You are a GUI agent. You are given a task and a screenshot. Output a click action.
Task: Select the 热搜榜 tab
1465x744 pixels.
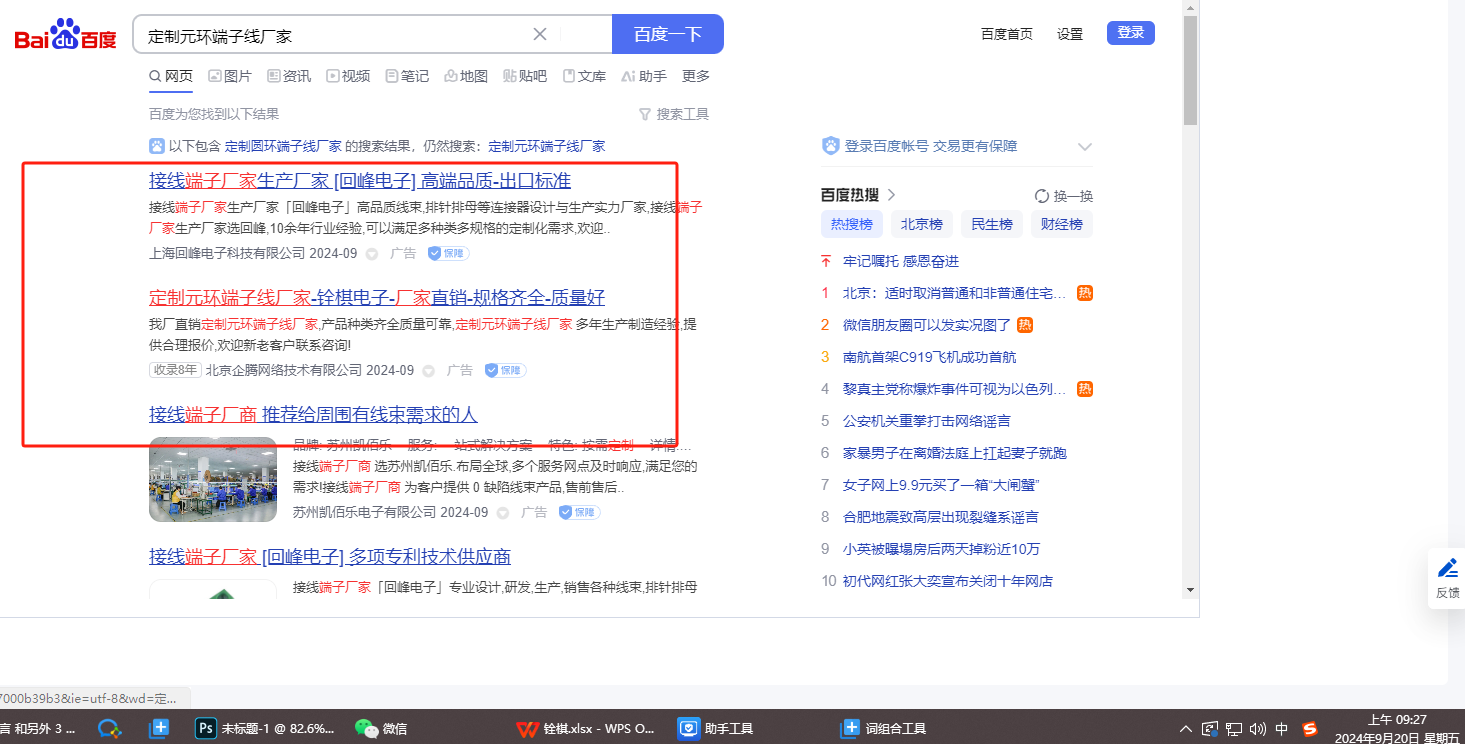click(x=852, y=224)
